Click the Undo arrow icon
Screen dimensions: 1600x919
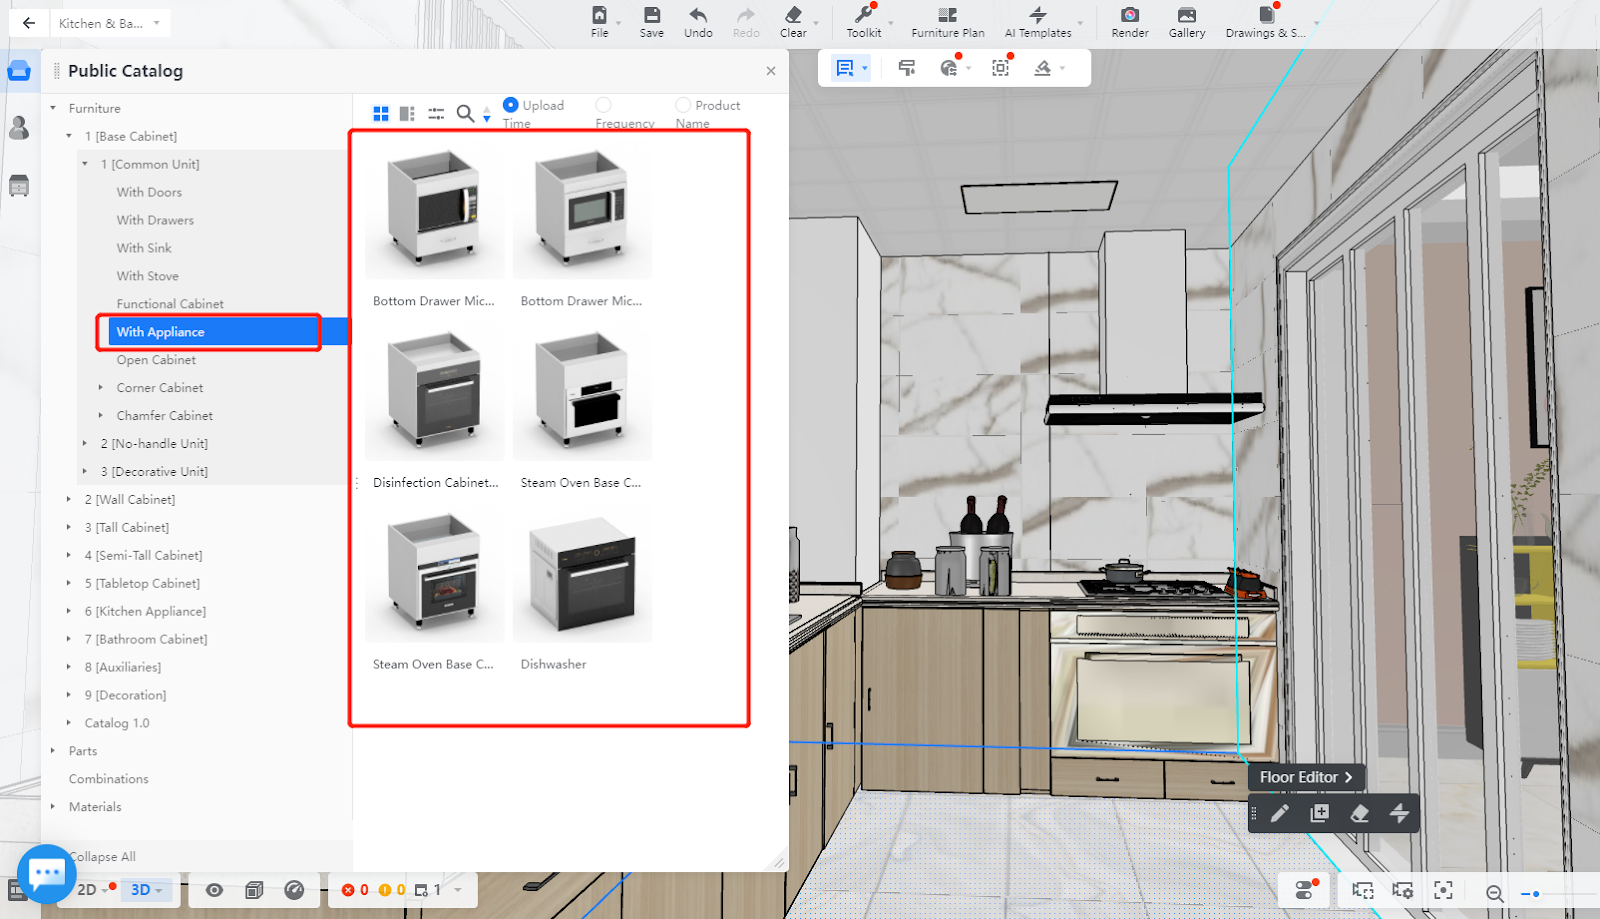698,15
